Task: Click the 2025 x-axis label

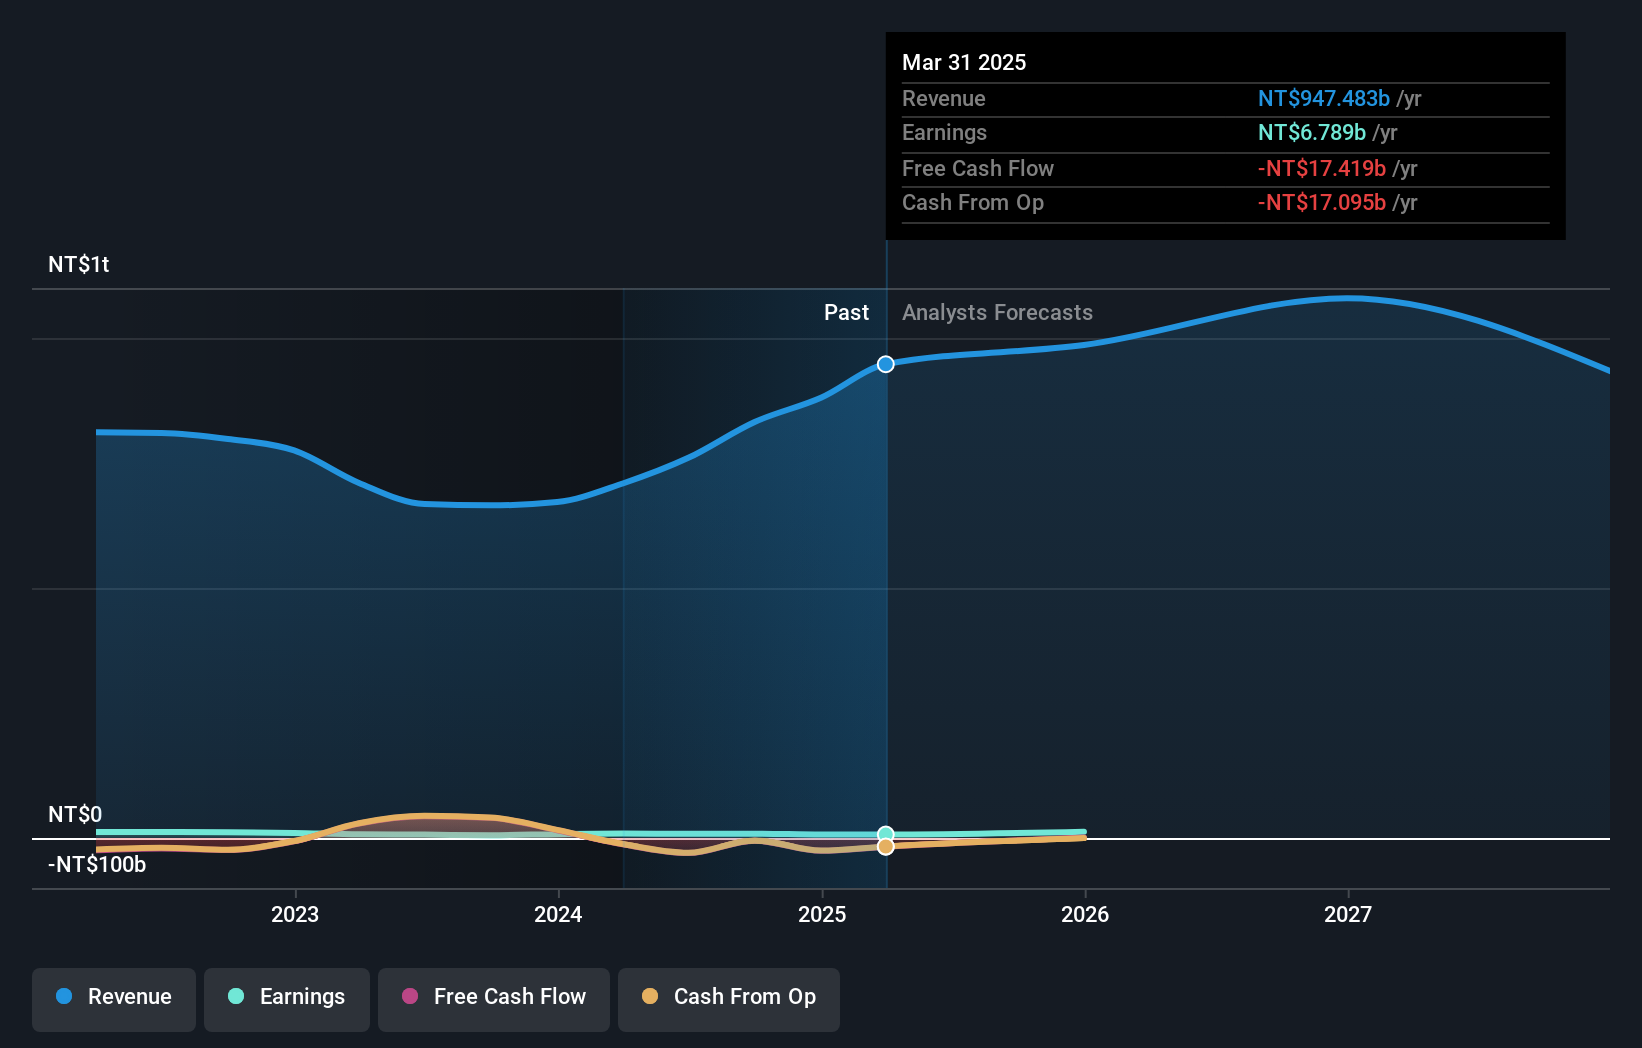Action: (x=822, y=914)
